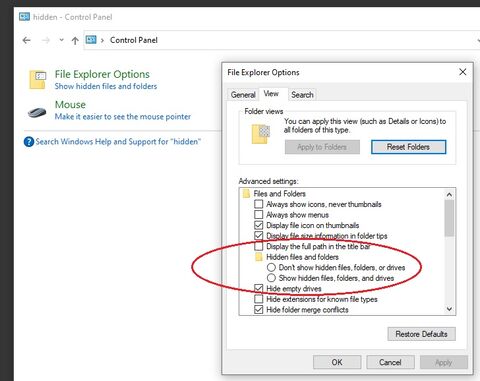Click the Control Panel address bar icon
The width and height of the screenshot is (480, 381).
coord(91,40)
